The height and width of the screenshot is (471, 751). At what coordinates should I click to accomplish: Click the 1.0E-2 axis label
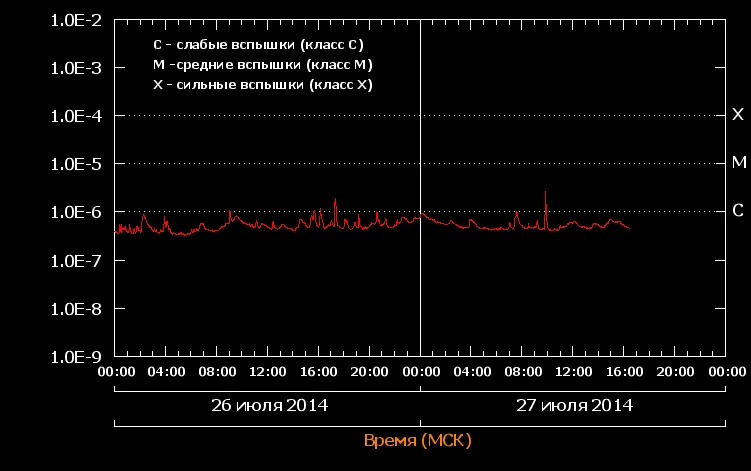[x=76, y=21]
